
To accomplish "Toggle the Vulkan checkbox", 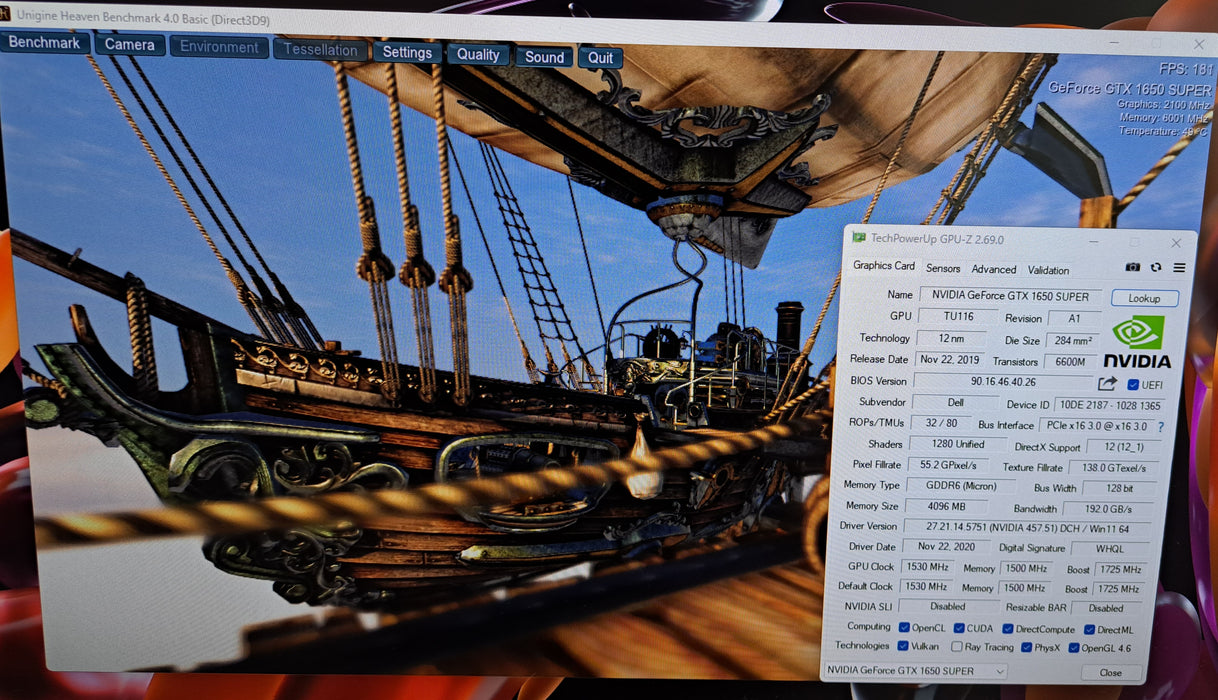I will tap(904, 646).
